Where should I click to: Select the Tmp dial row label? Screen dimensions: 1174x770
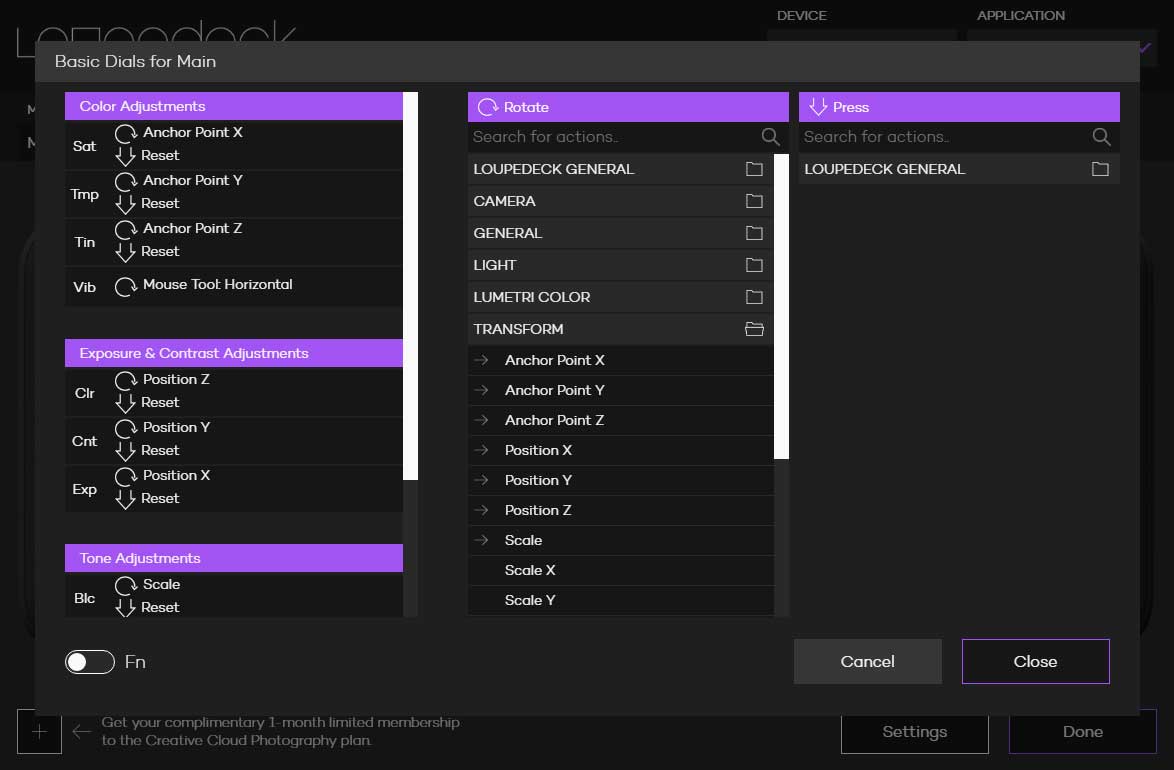point(85,194)
